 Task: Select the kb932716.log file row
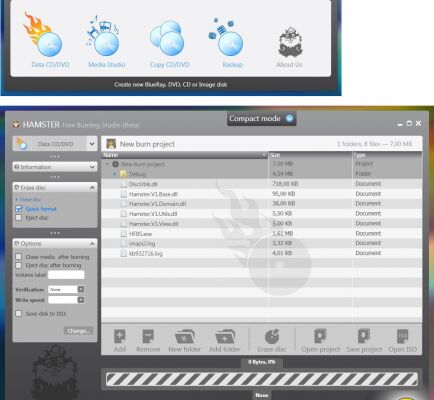coord(262,253)
